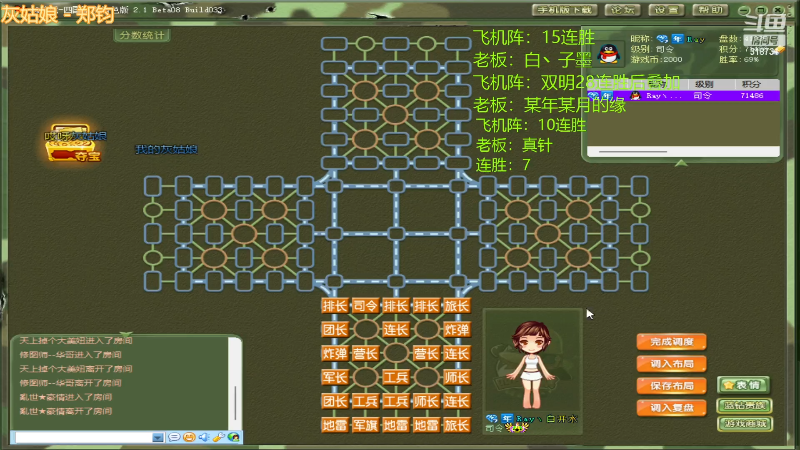The height and width of the screenshot is (450, 800).
Task: Select the 团长 piece left of 连长
Action: coord(335,330)
